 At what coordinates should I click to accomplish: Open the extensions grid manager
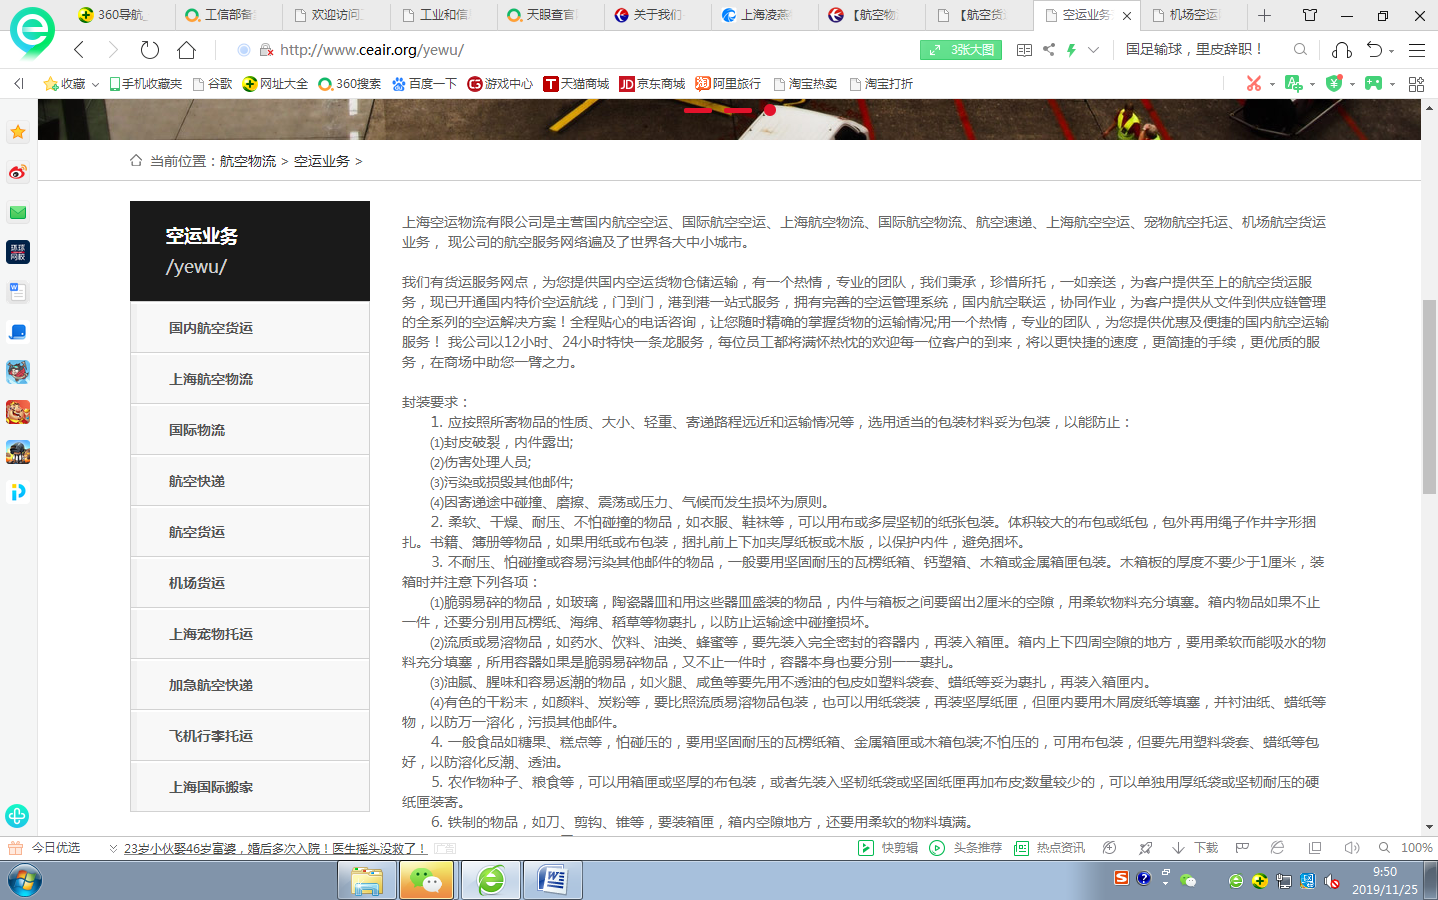[1416, 84]
